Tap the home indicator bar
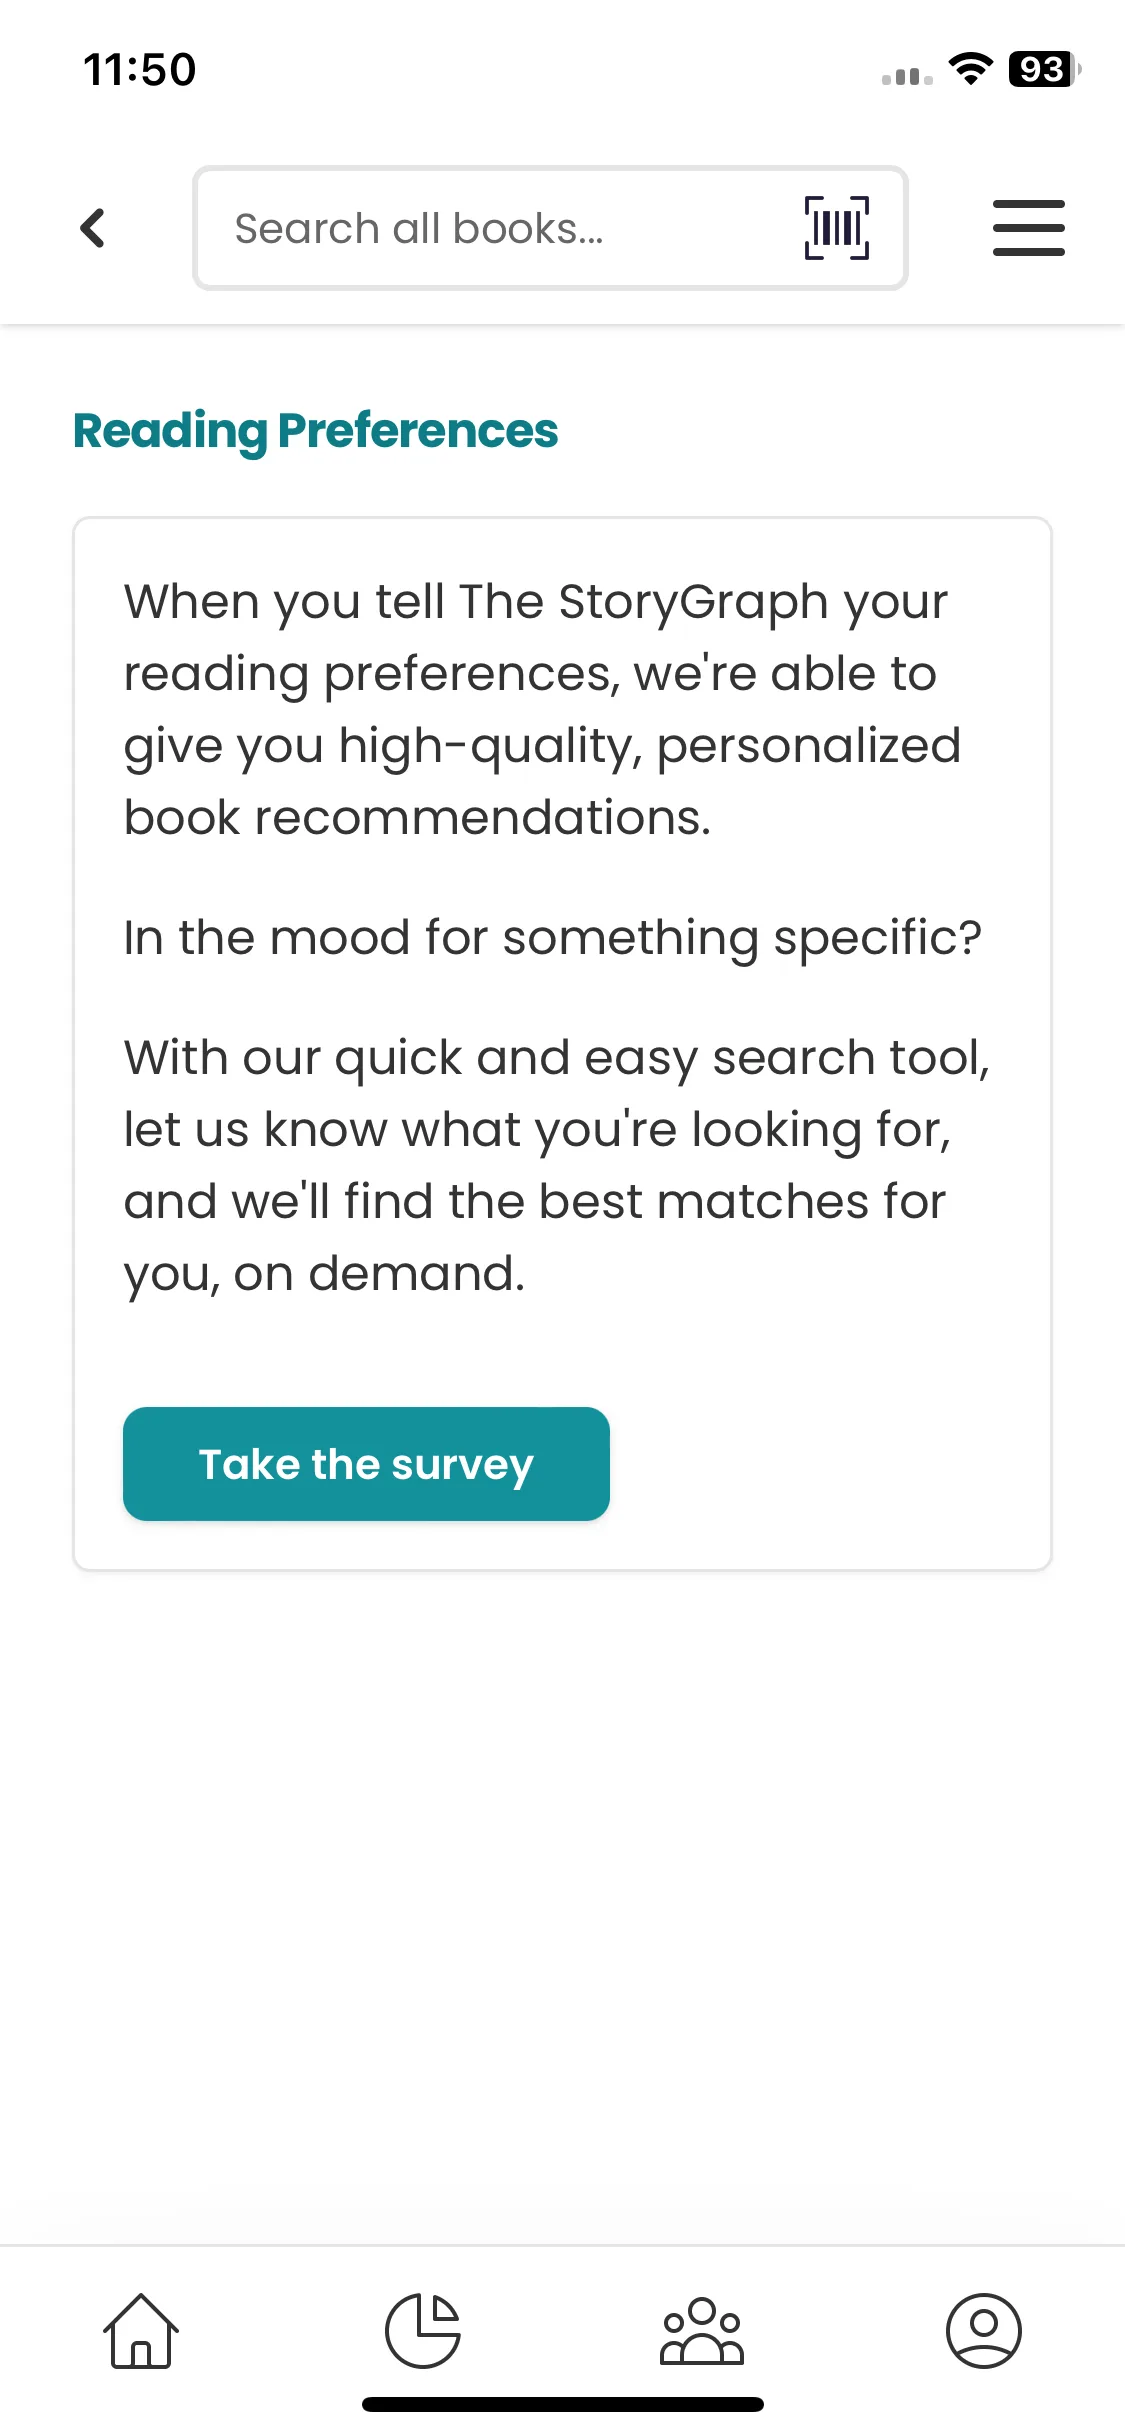1125x2436 pixels. [x=562, y=2404]
